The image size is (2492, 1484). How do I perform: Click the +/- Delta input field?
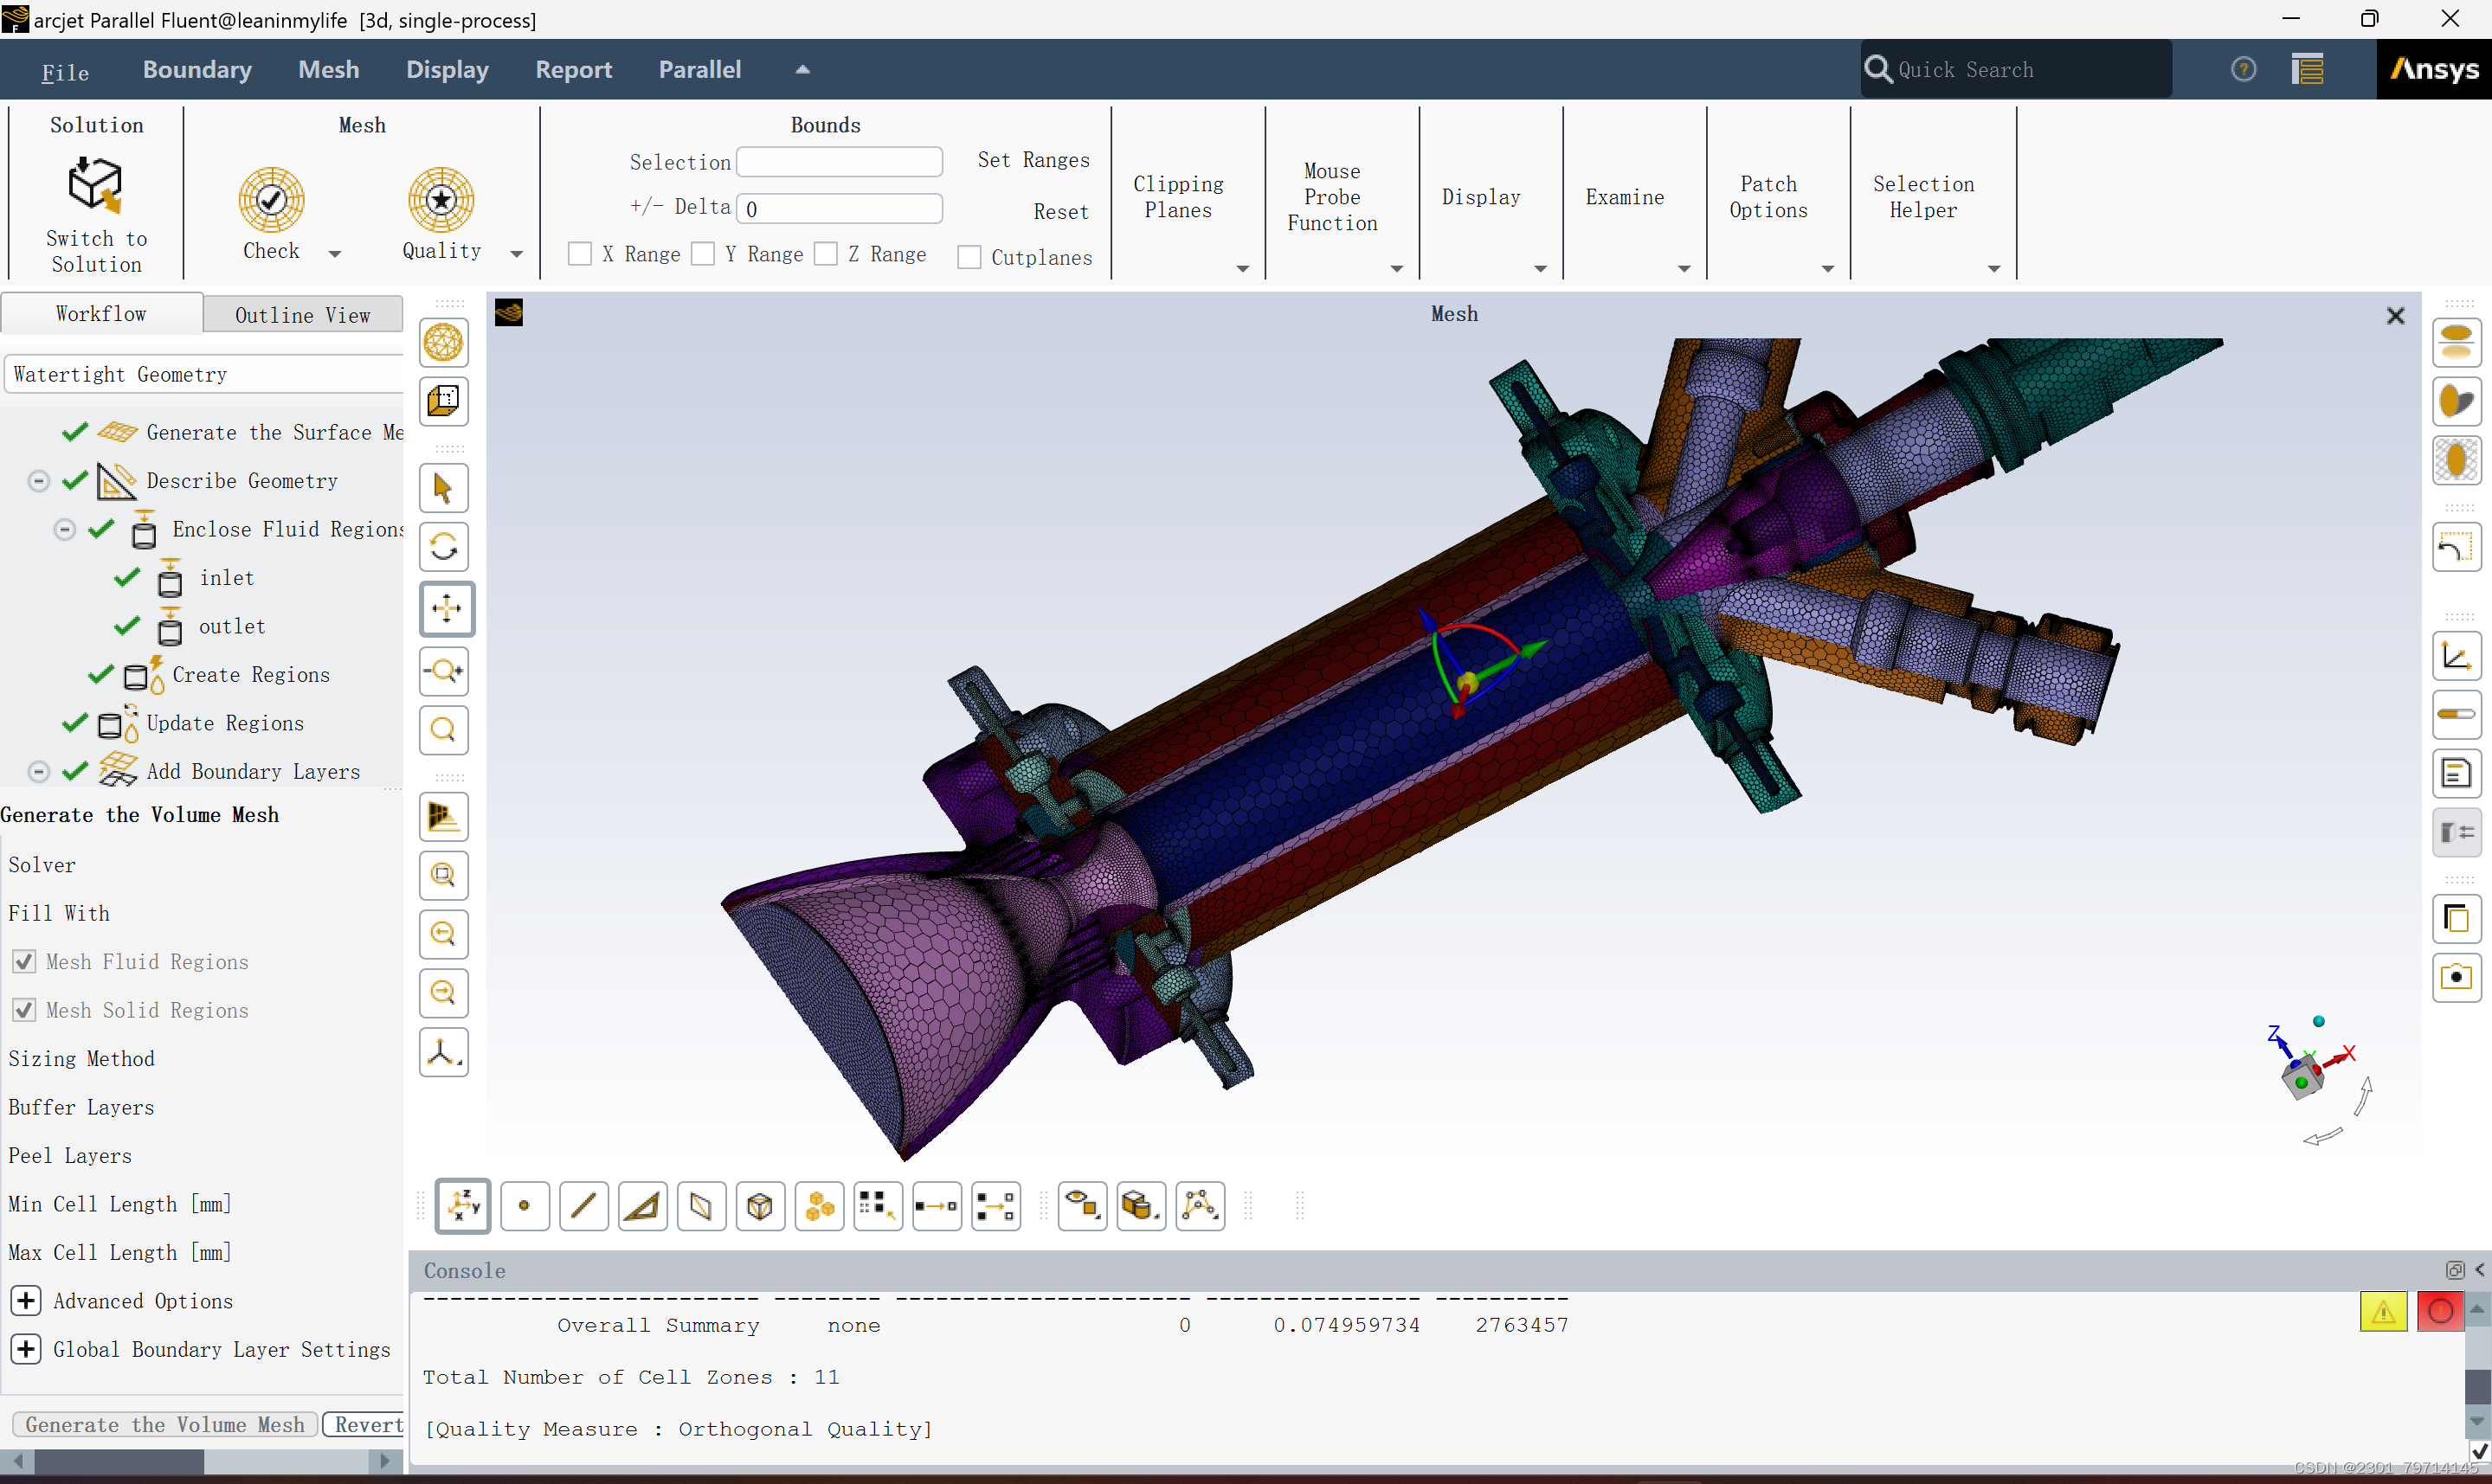839,208
